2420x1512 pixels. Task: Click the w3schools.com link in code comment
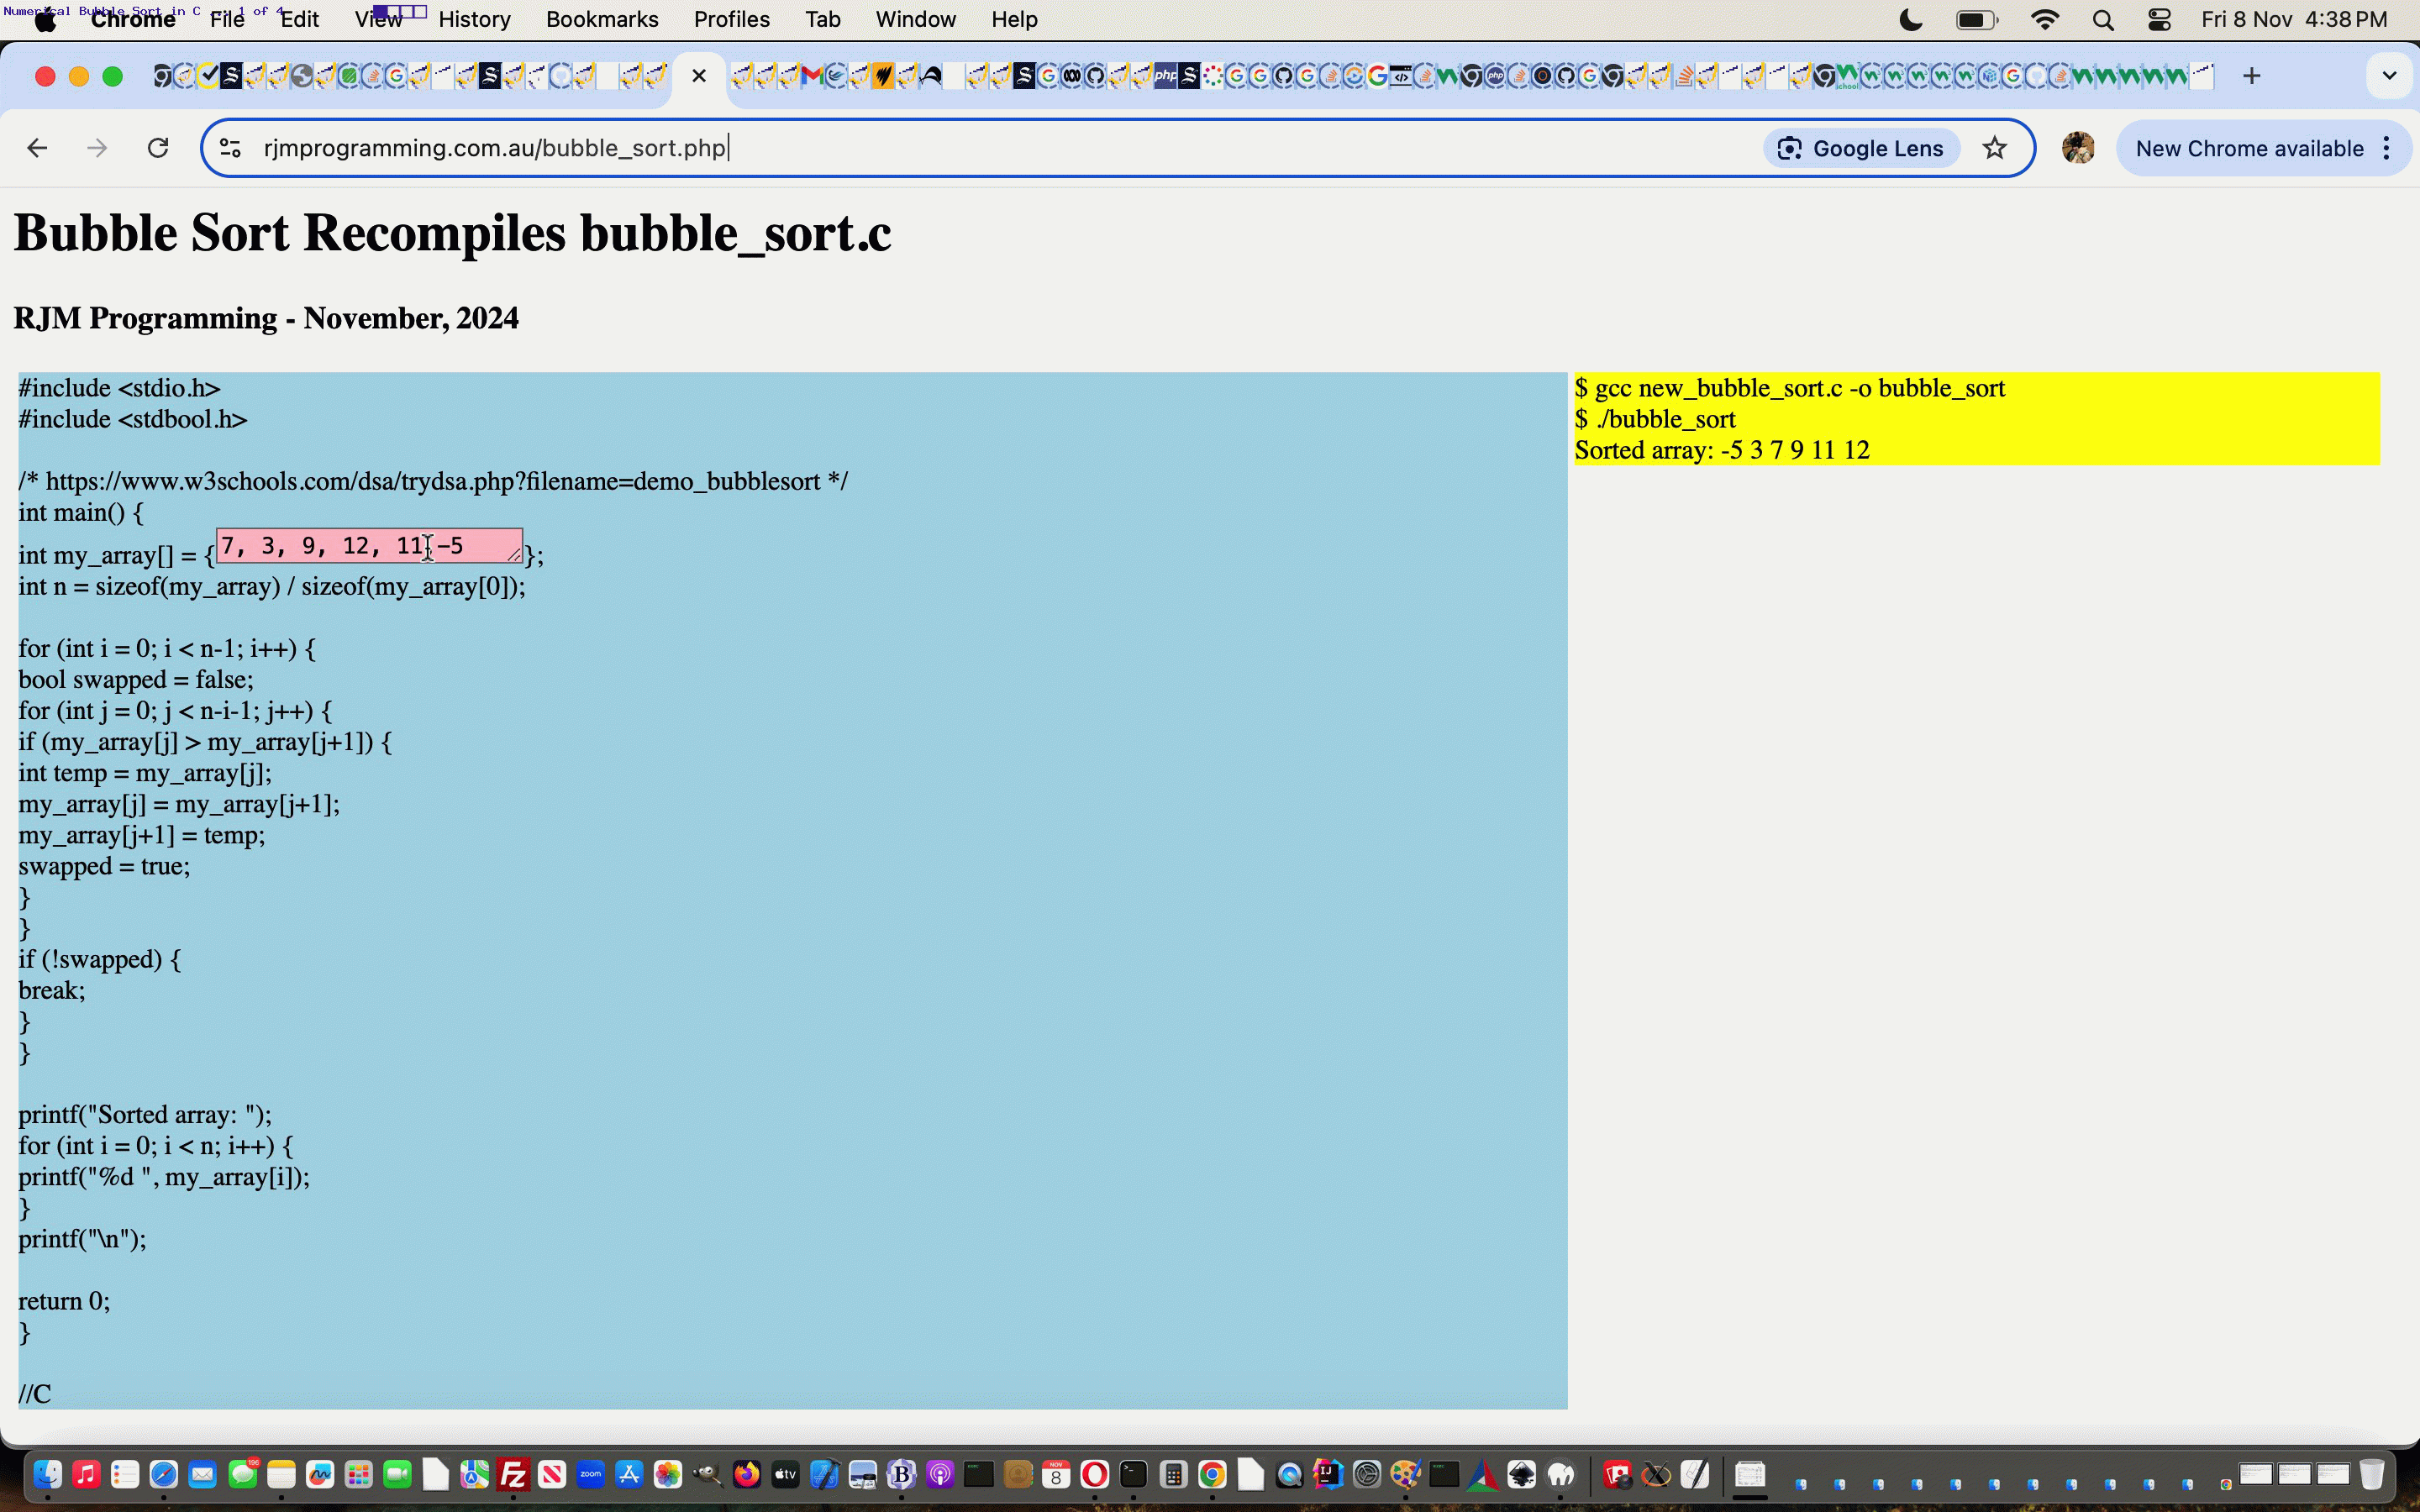click(432, 480)
